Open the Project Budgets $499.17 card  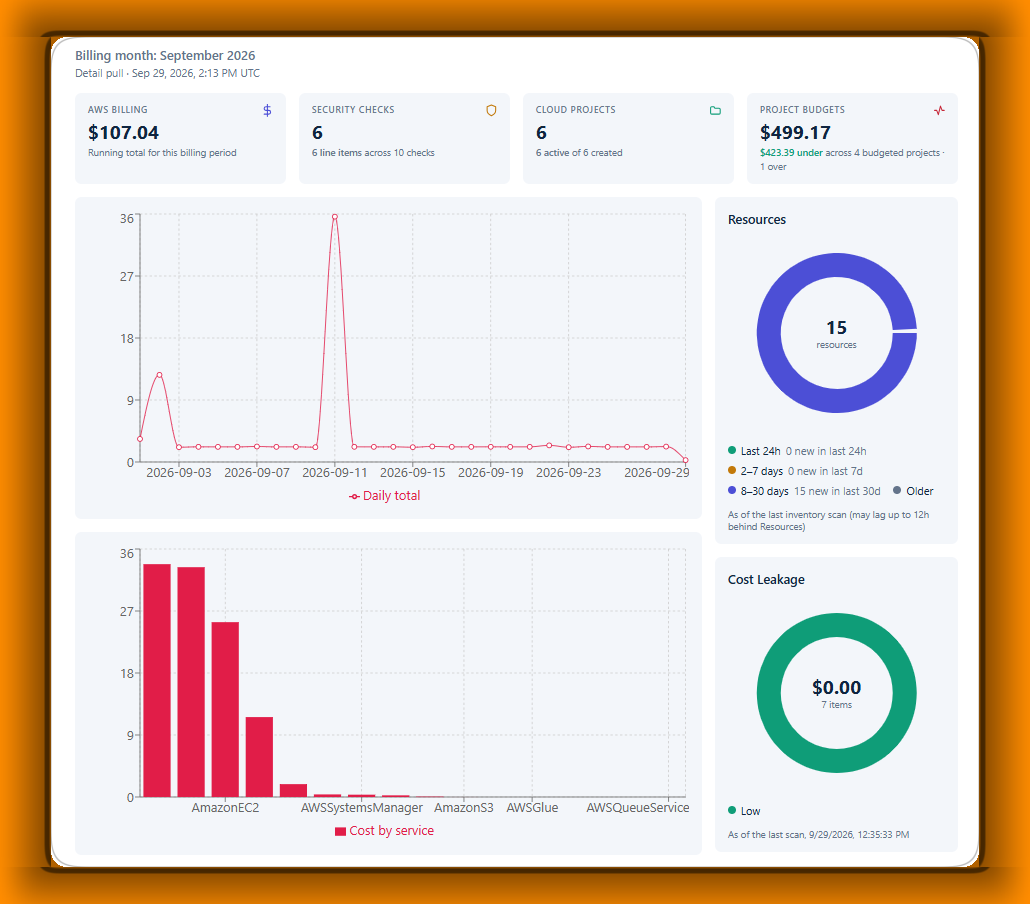(852, 139)
